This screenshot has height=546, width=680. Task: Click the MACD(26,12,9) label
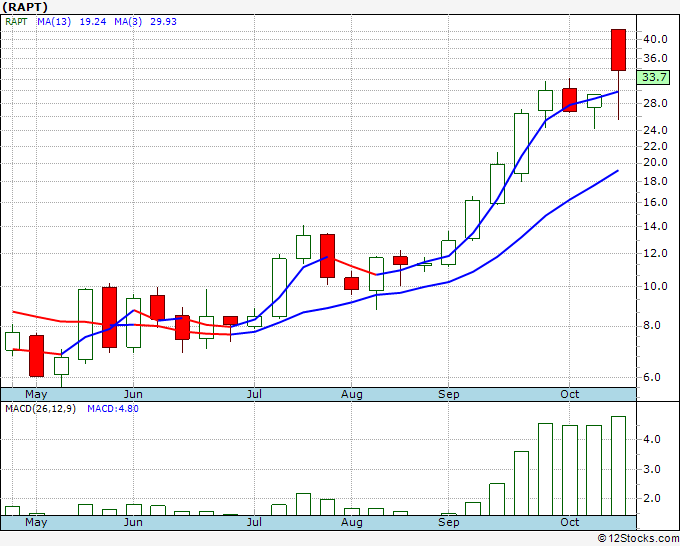40,409
